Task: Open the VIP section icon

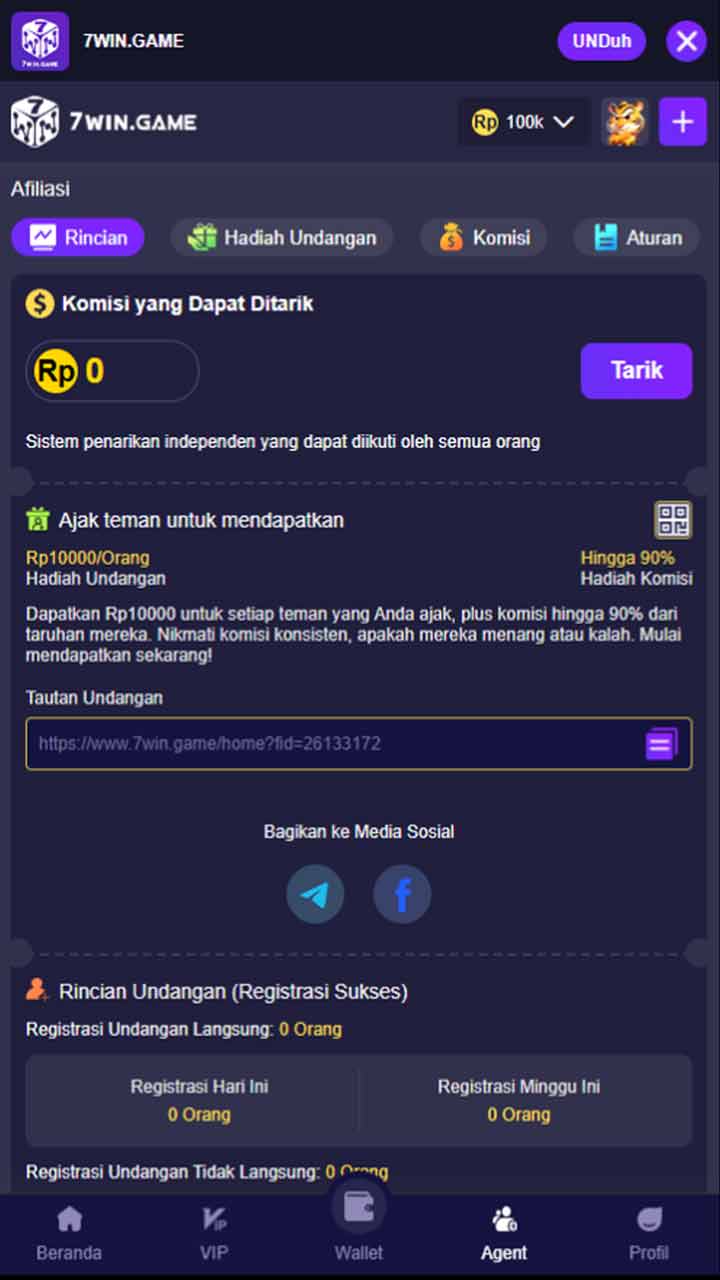Action: (214, 1233)
